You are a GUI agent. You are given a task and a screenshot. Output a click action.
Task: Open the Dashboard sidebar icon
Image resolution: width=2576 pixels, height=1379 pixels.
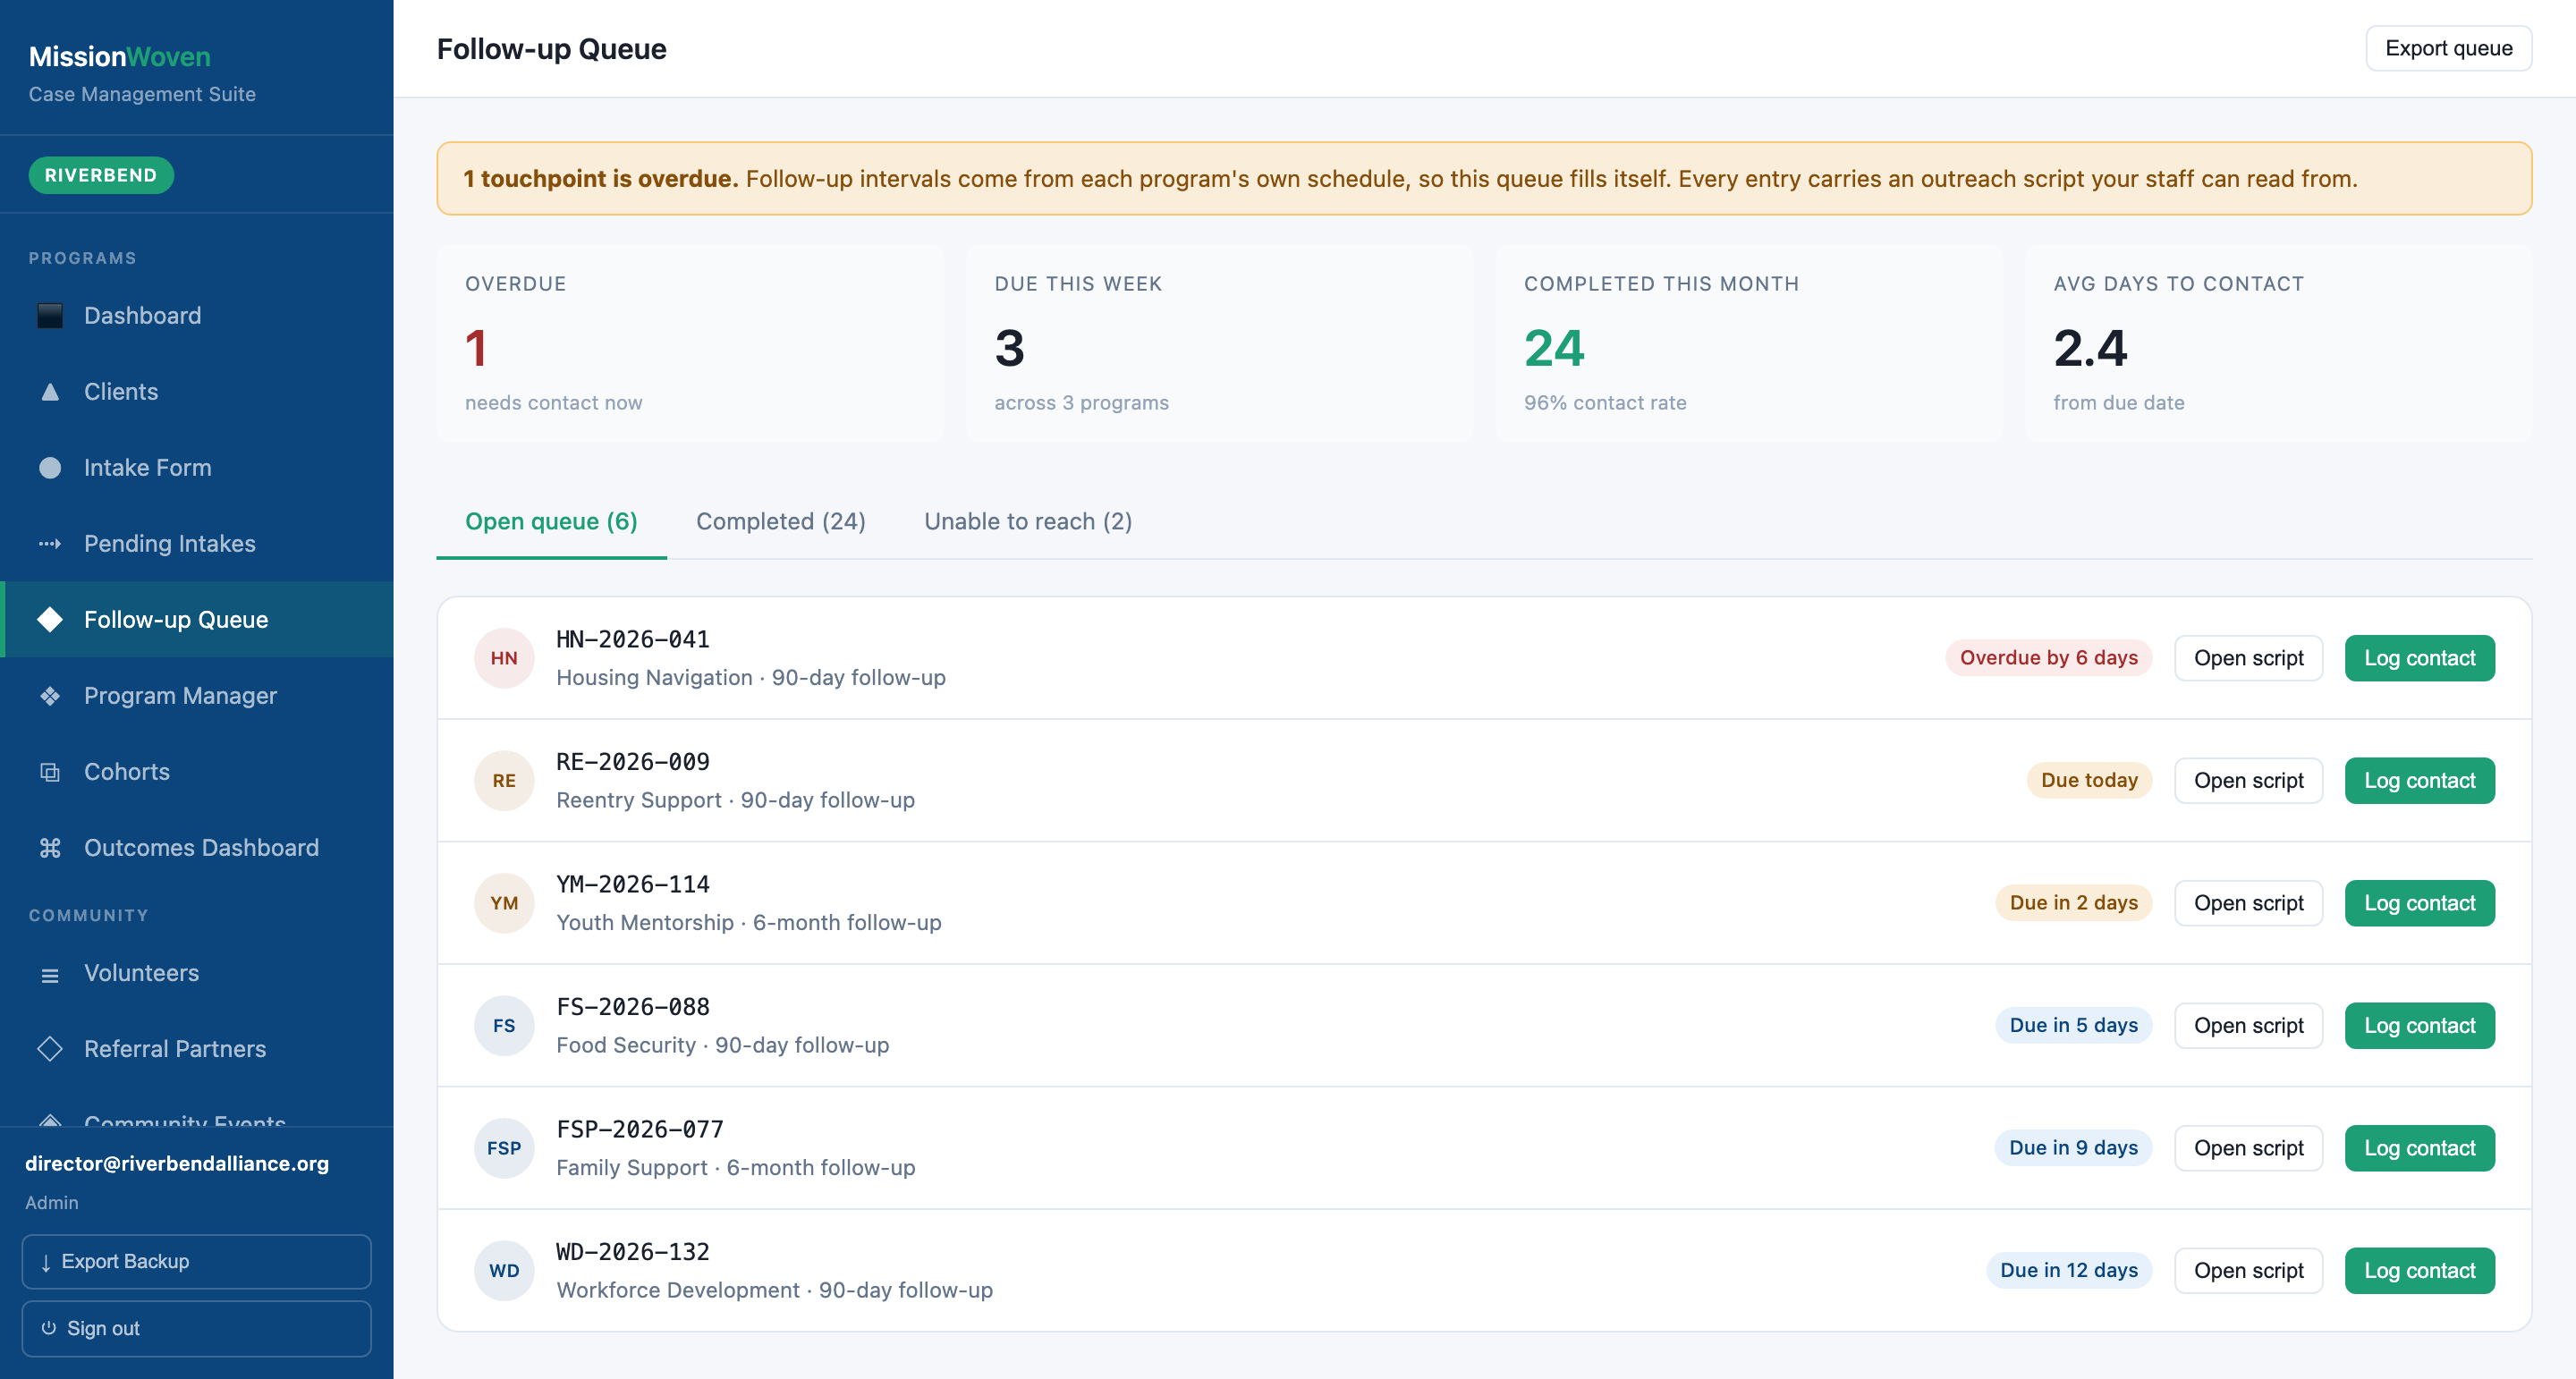(x=50, y=316)
